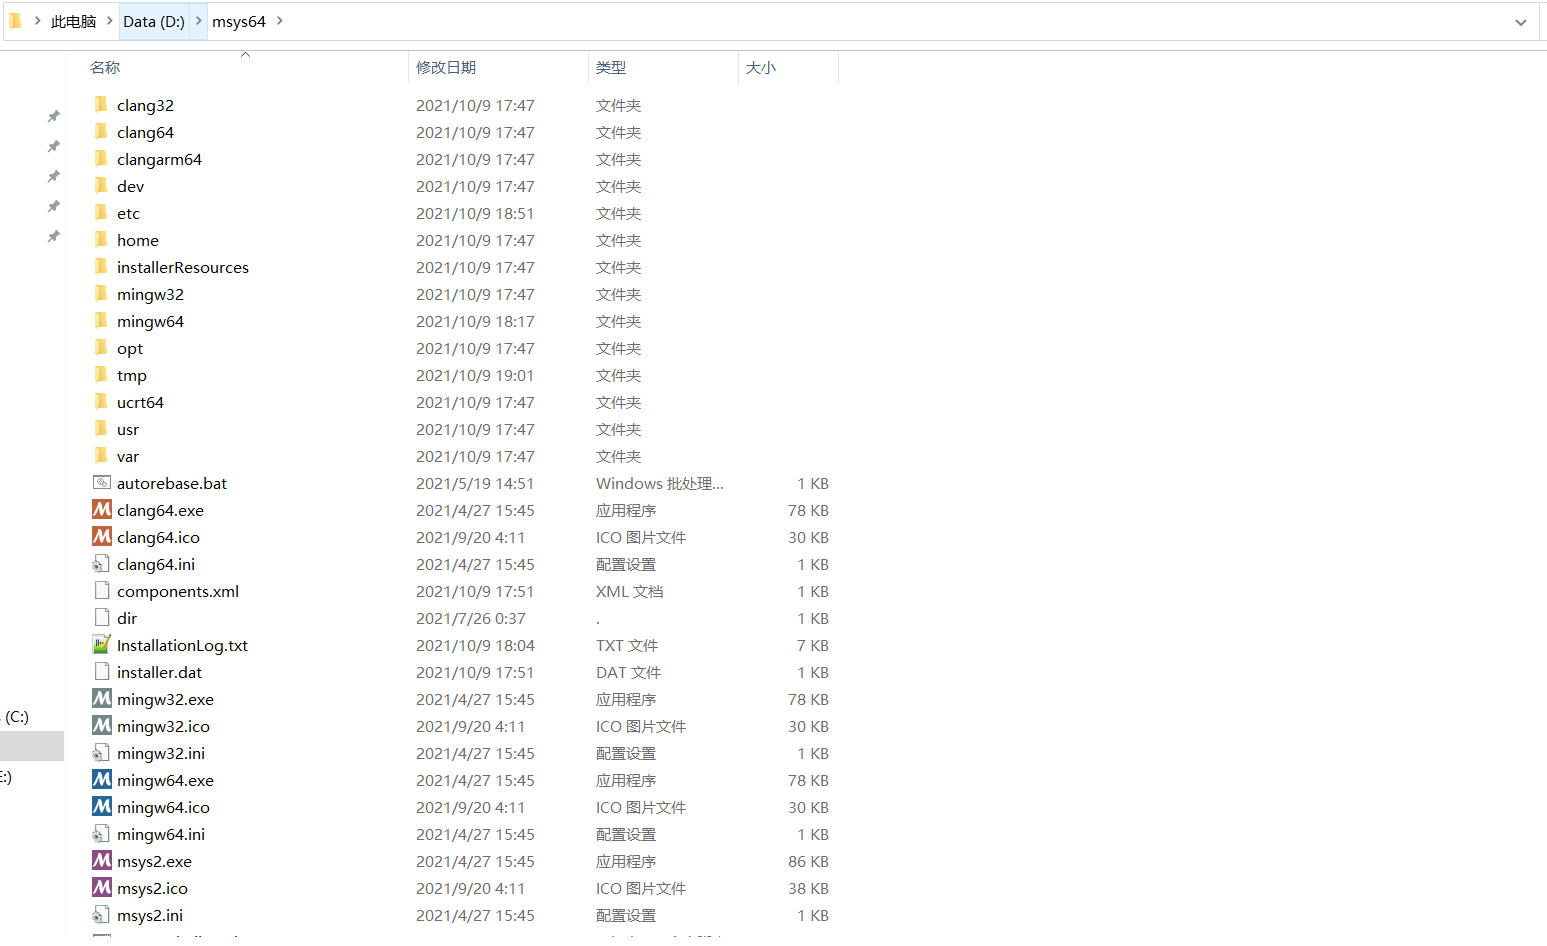Expand the chevron after 此电脑 breadcrumb
The image size is (1547, 946).
point(109,21)
